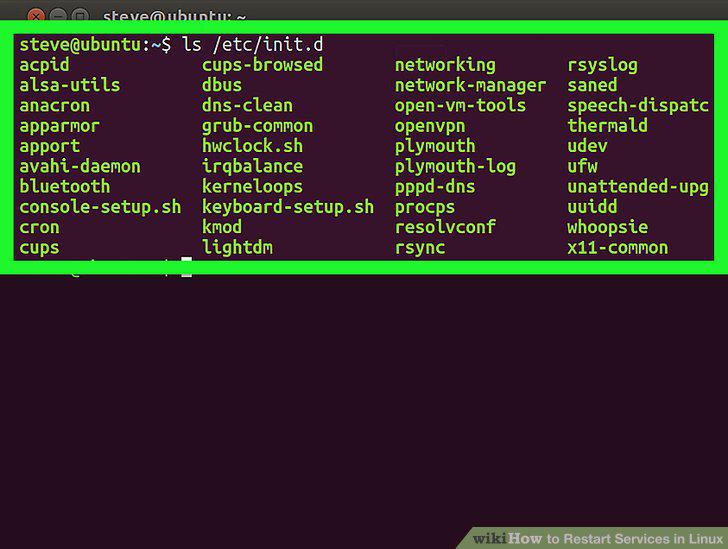Select the "apparmor" entry
Image resolution: width=728 pixels, height=549 pixels.
(59, 126)
